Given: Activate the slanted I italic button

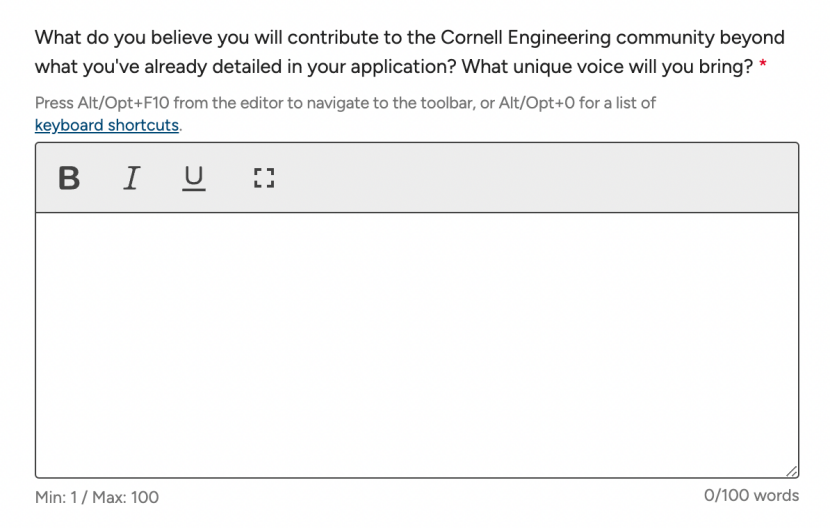Looking at the screenshot, I should click(131, 178).
